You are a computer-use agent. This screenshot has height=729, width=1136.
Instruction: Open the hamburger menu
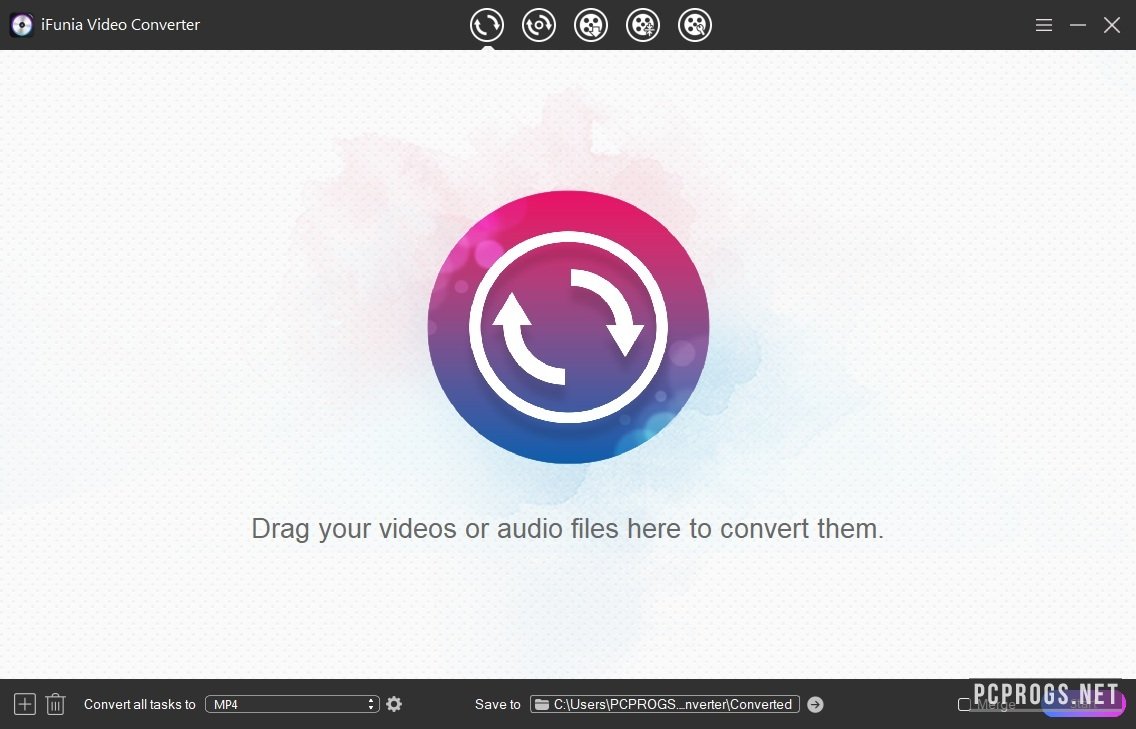[x=1044, y=25]
